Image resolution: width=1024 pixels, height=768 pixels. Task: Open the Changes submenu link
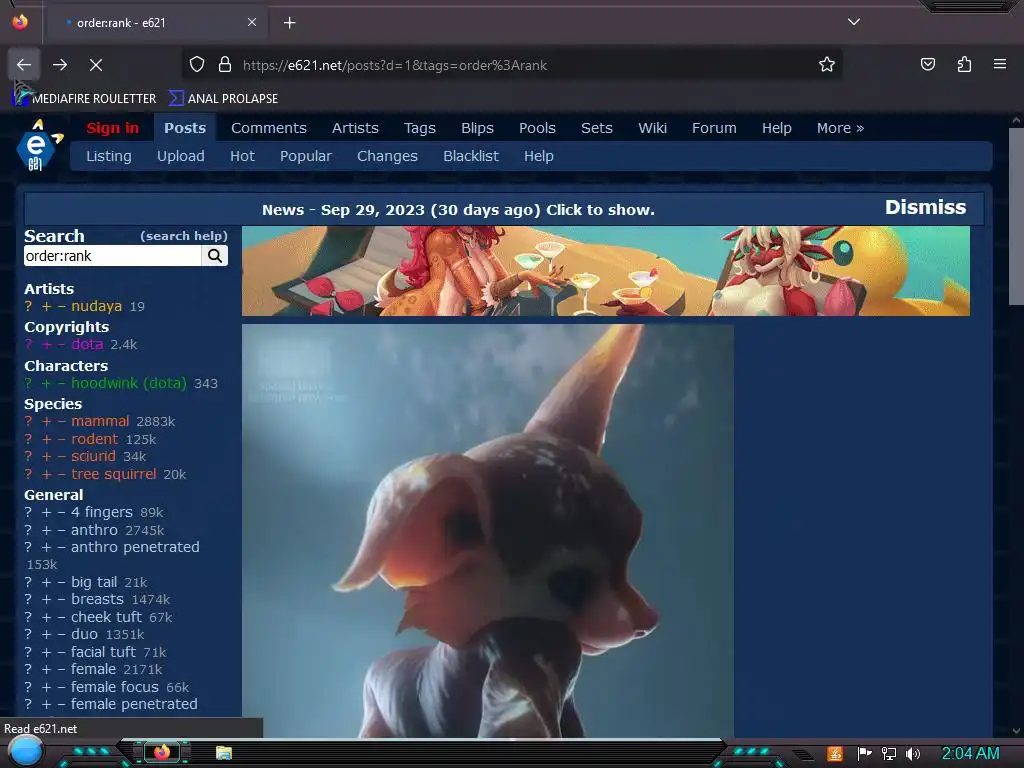point(387,156)
